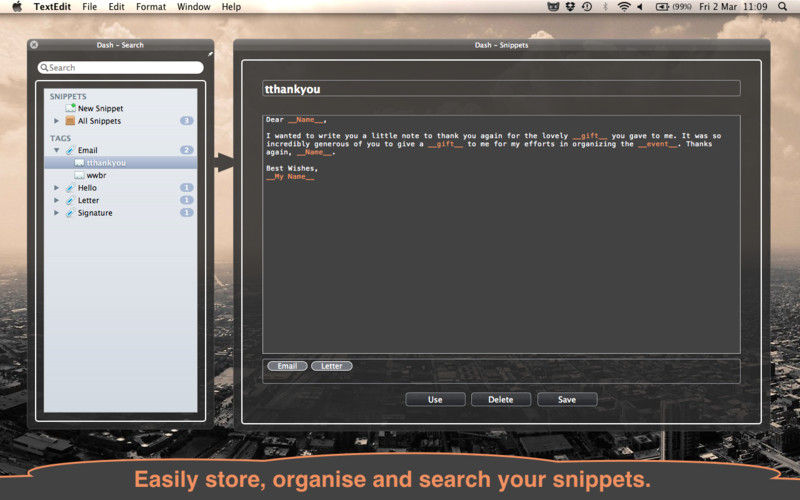800x500 pixels.
Task: Click the Letter tag paperclip icon
Action: pos(70,201)
